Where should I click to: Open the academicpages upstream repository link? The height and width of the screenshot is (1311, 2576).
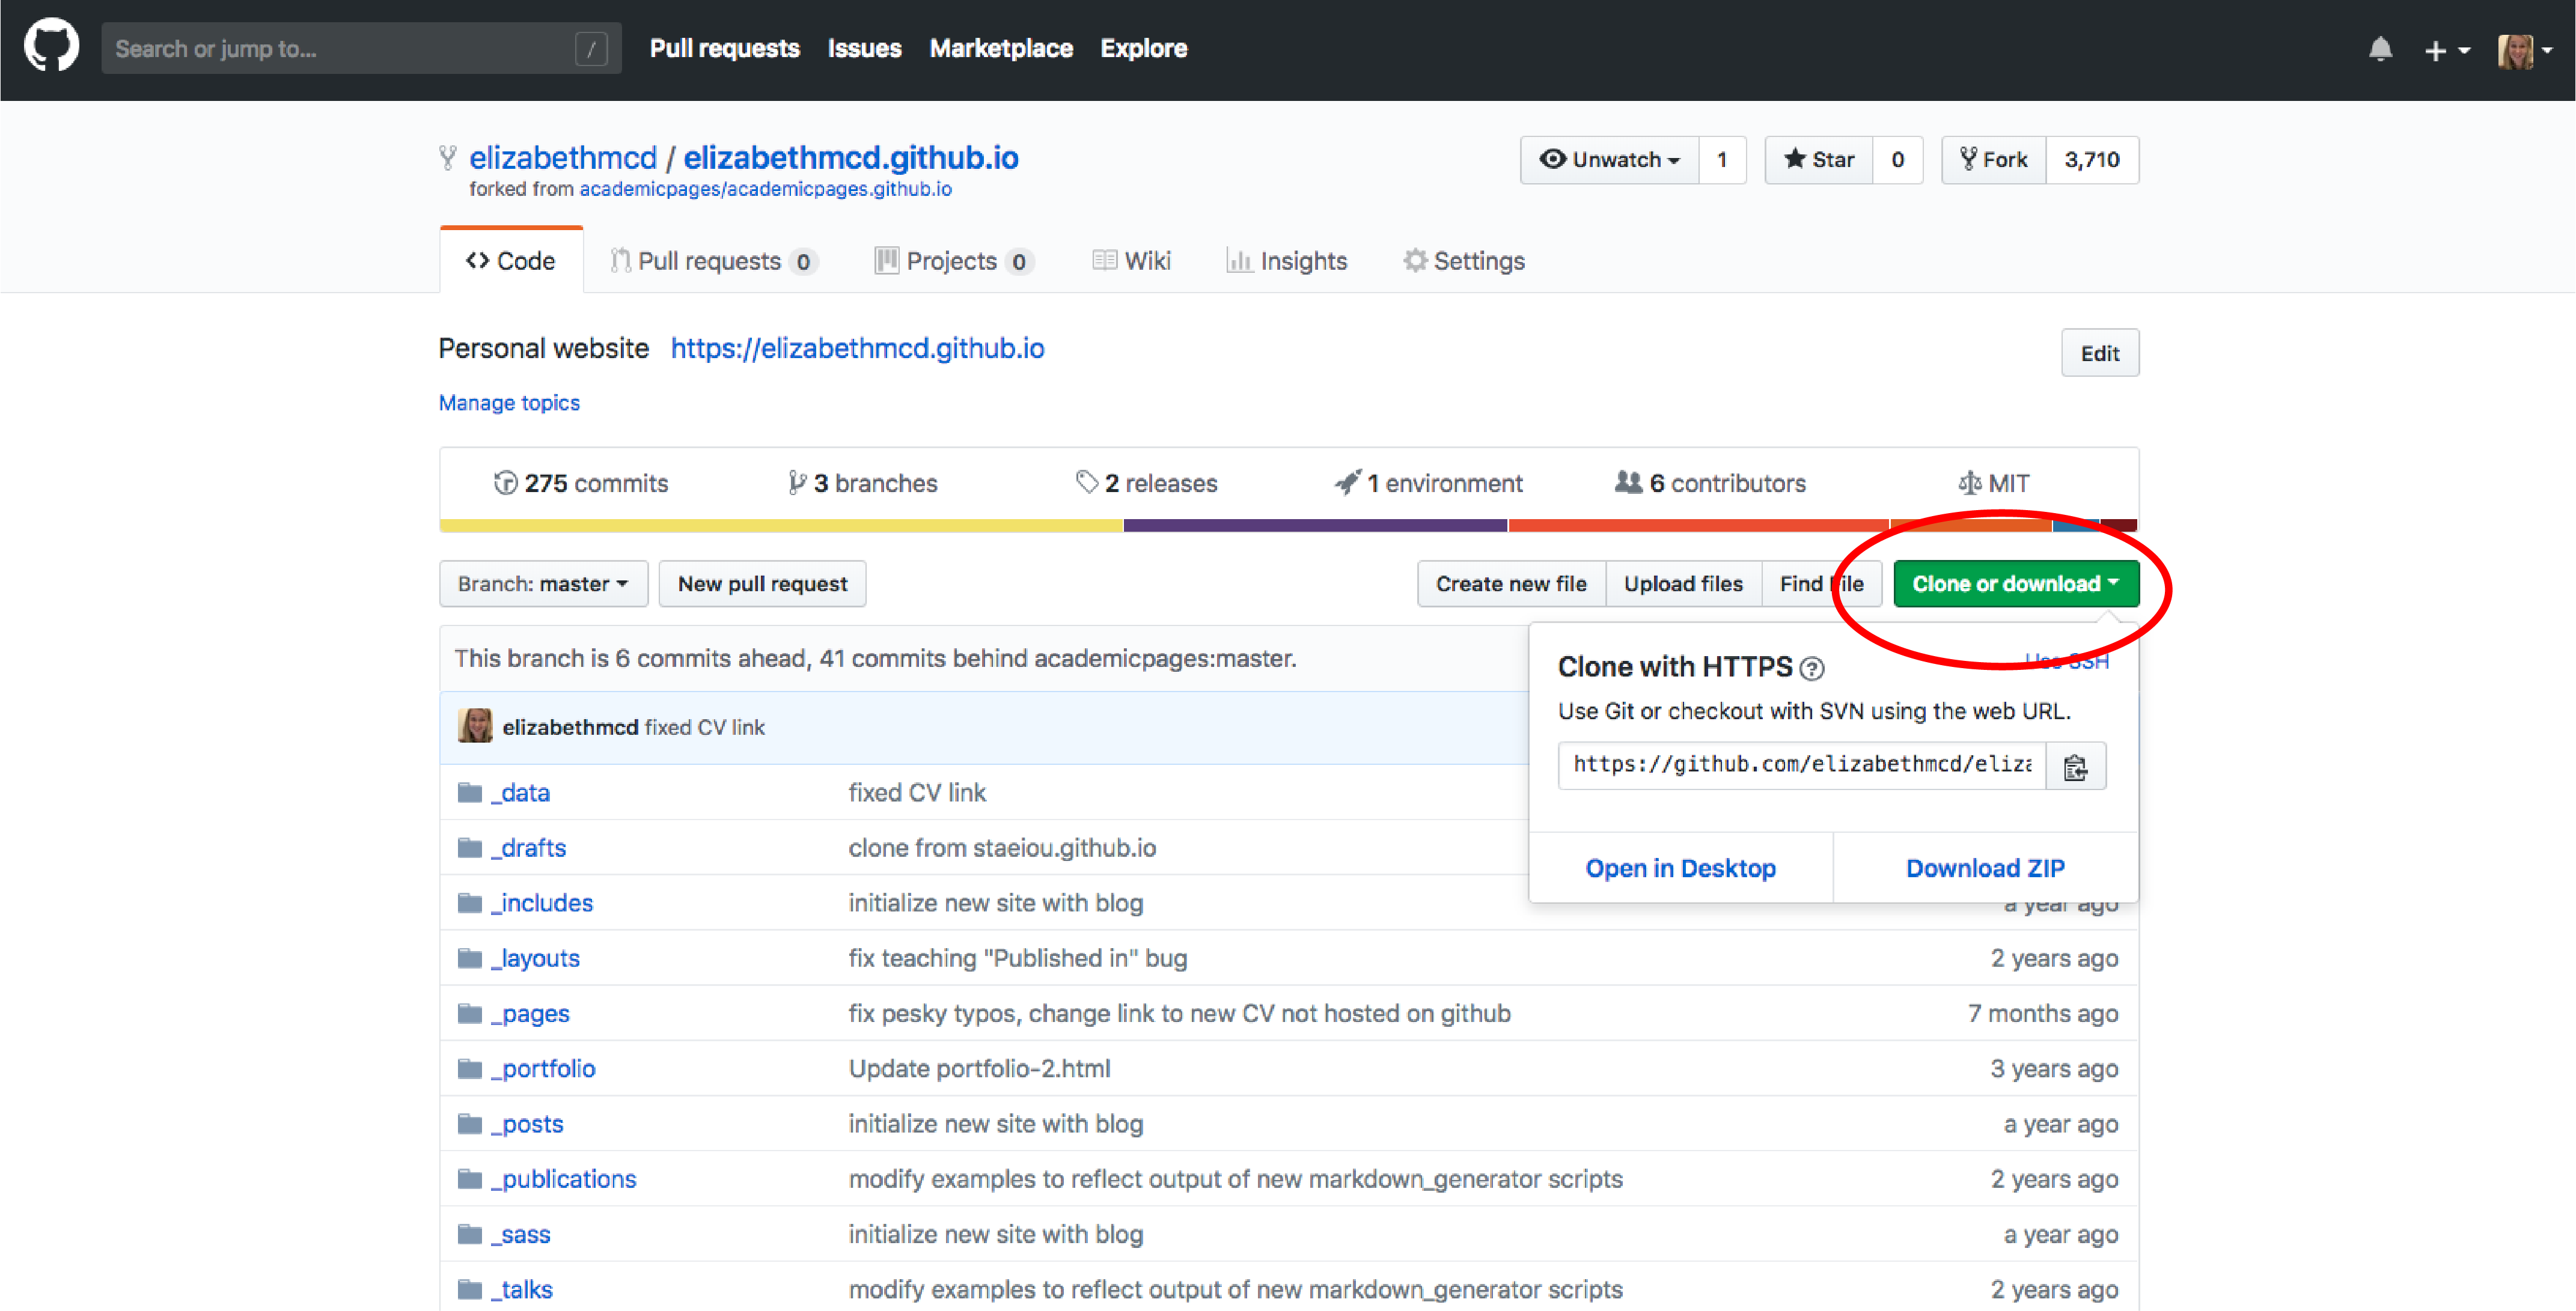[x=765, y=189]
